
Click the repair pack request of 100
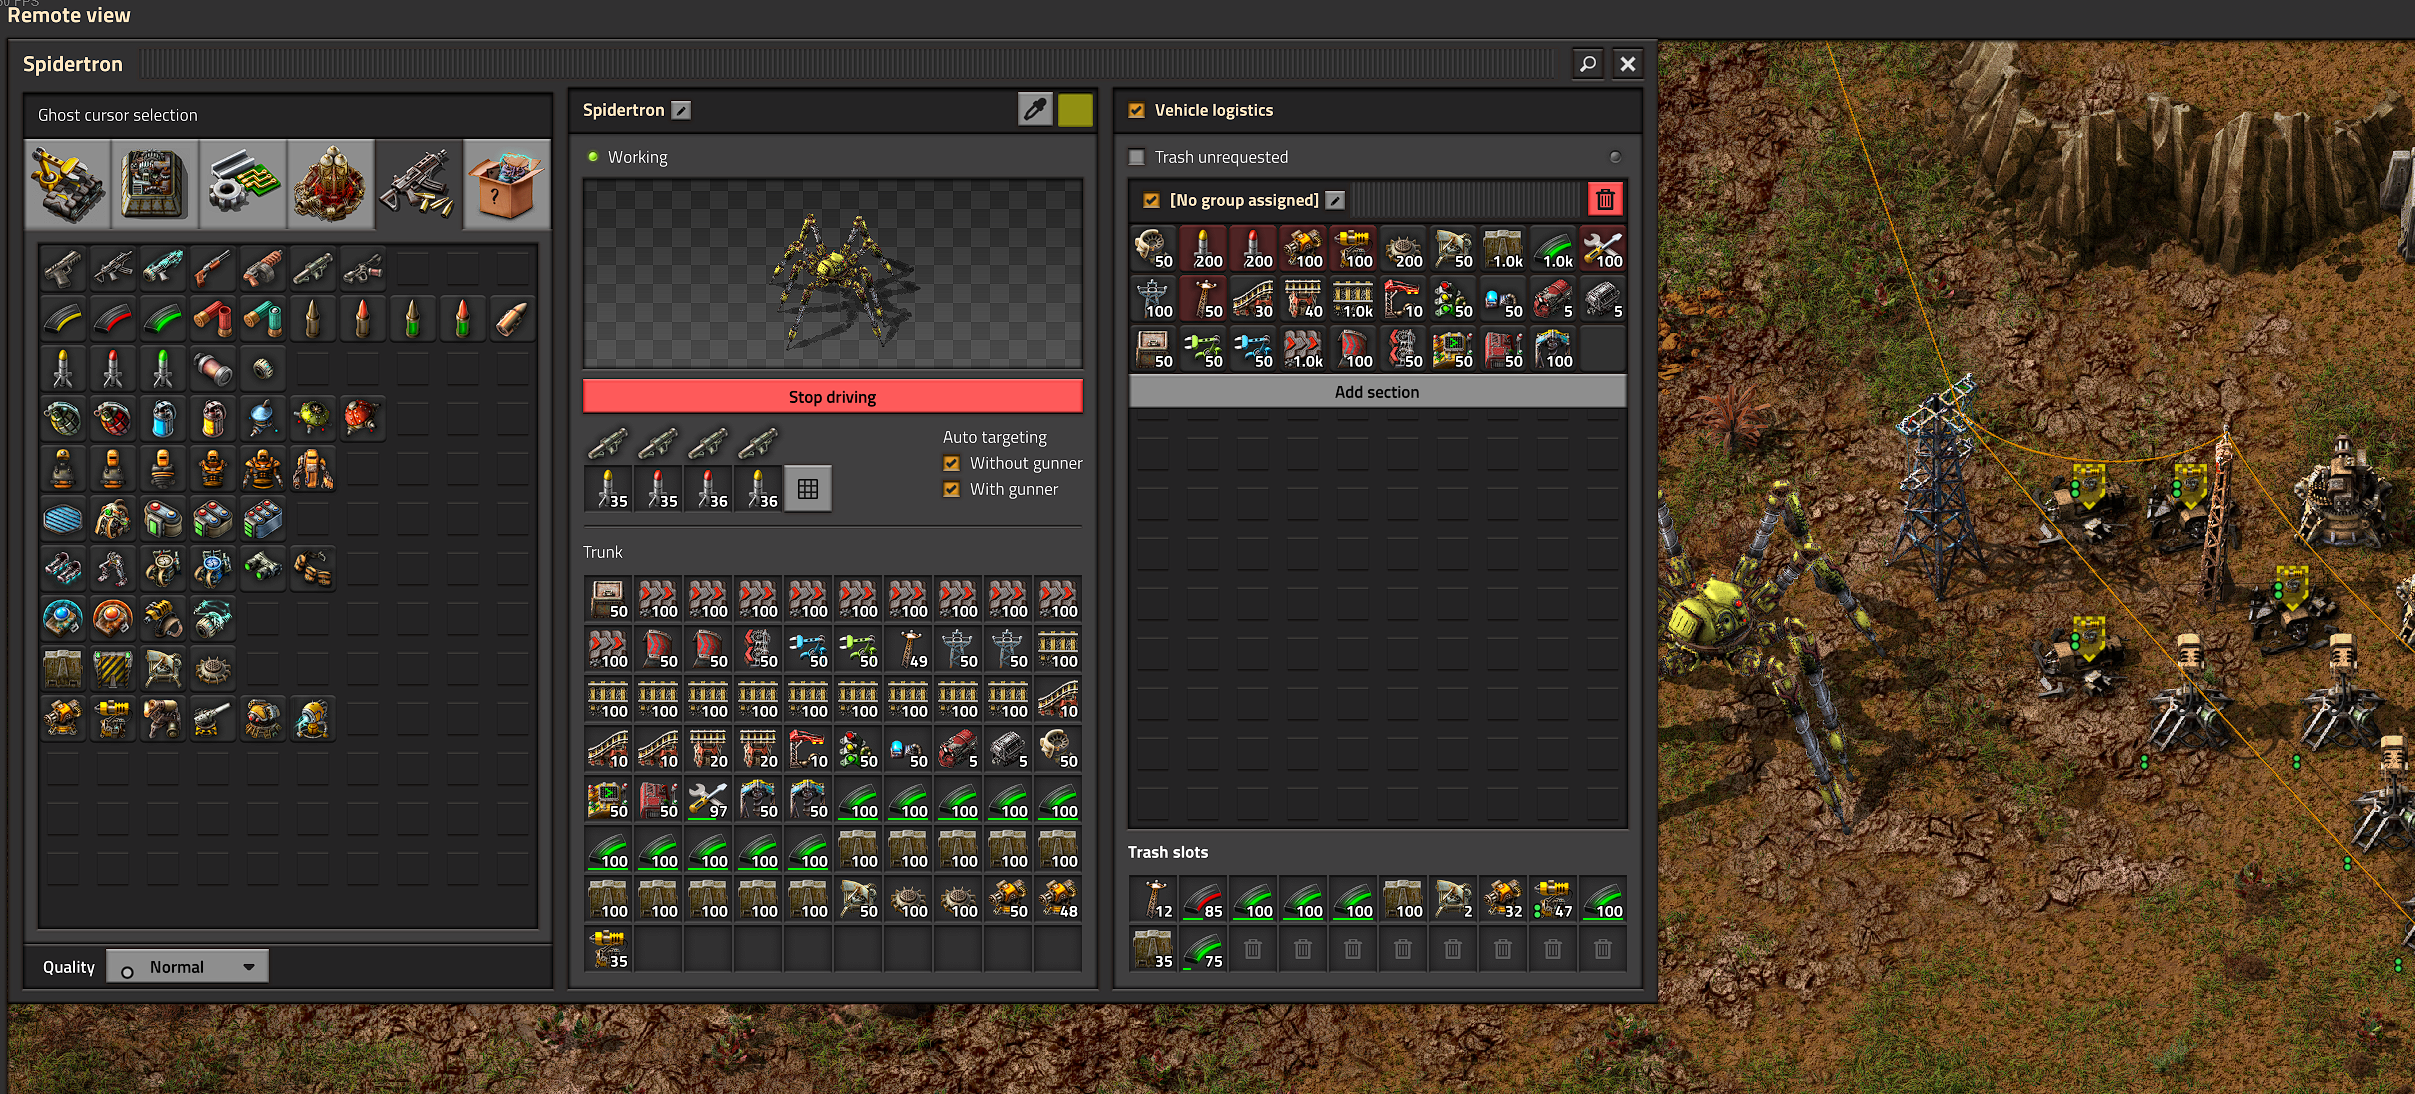1603,248
